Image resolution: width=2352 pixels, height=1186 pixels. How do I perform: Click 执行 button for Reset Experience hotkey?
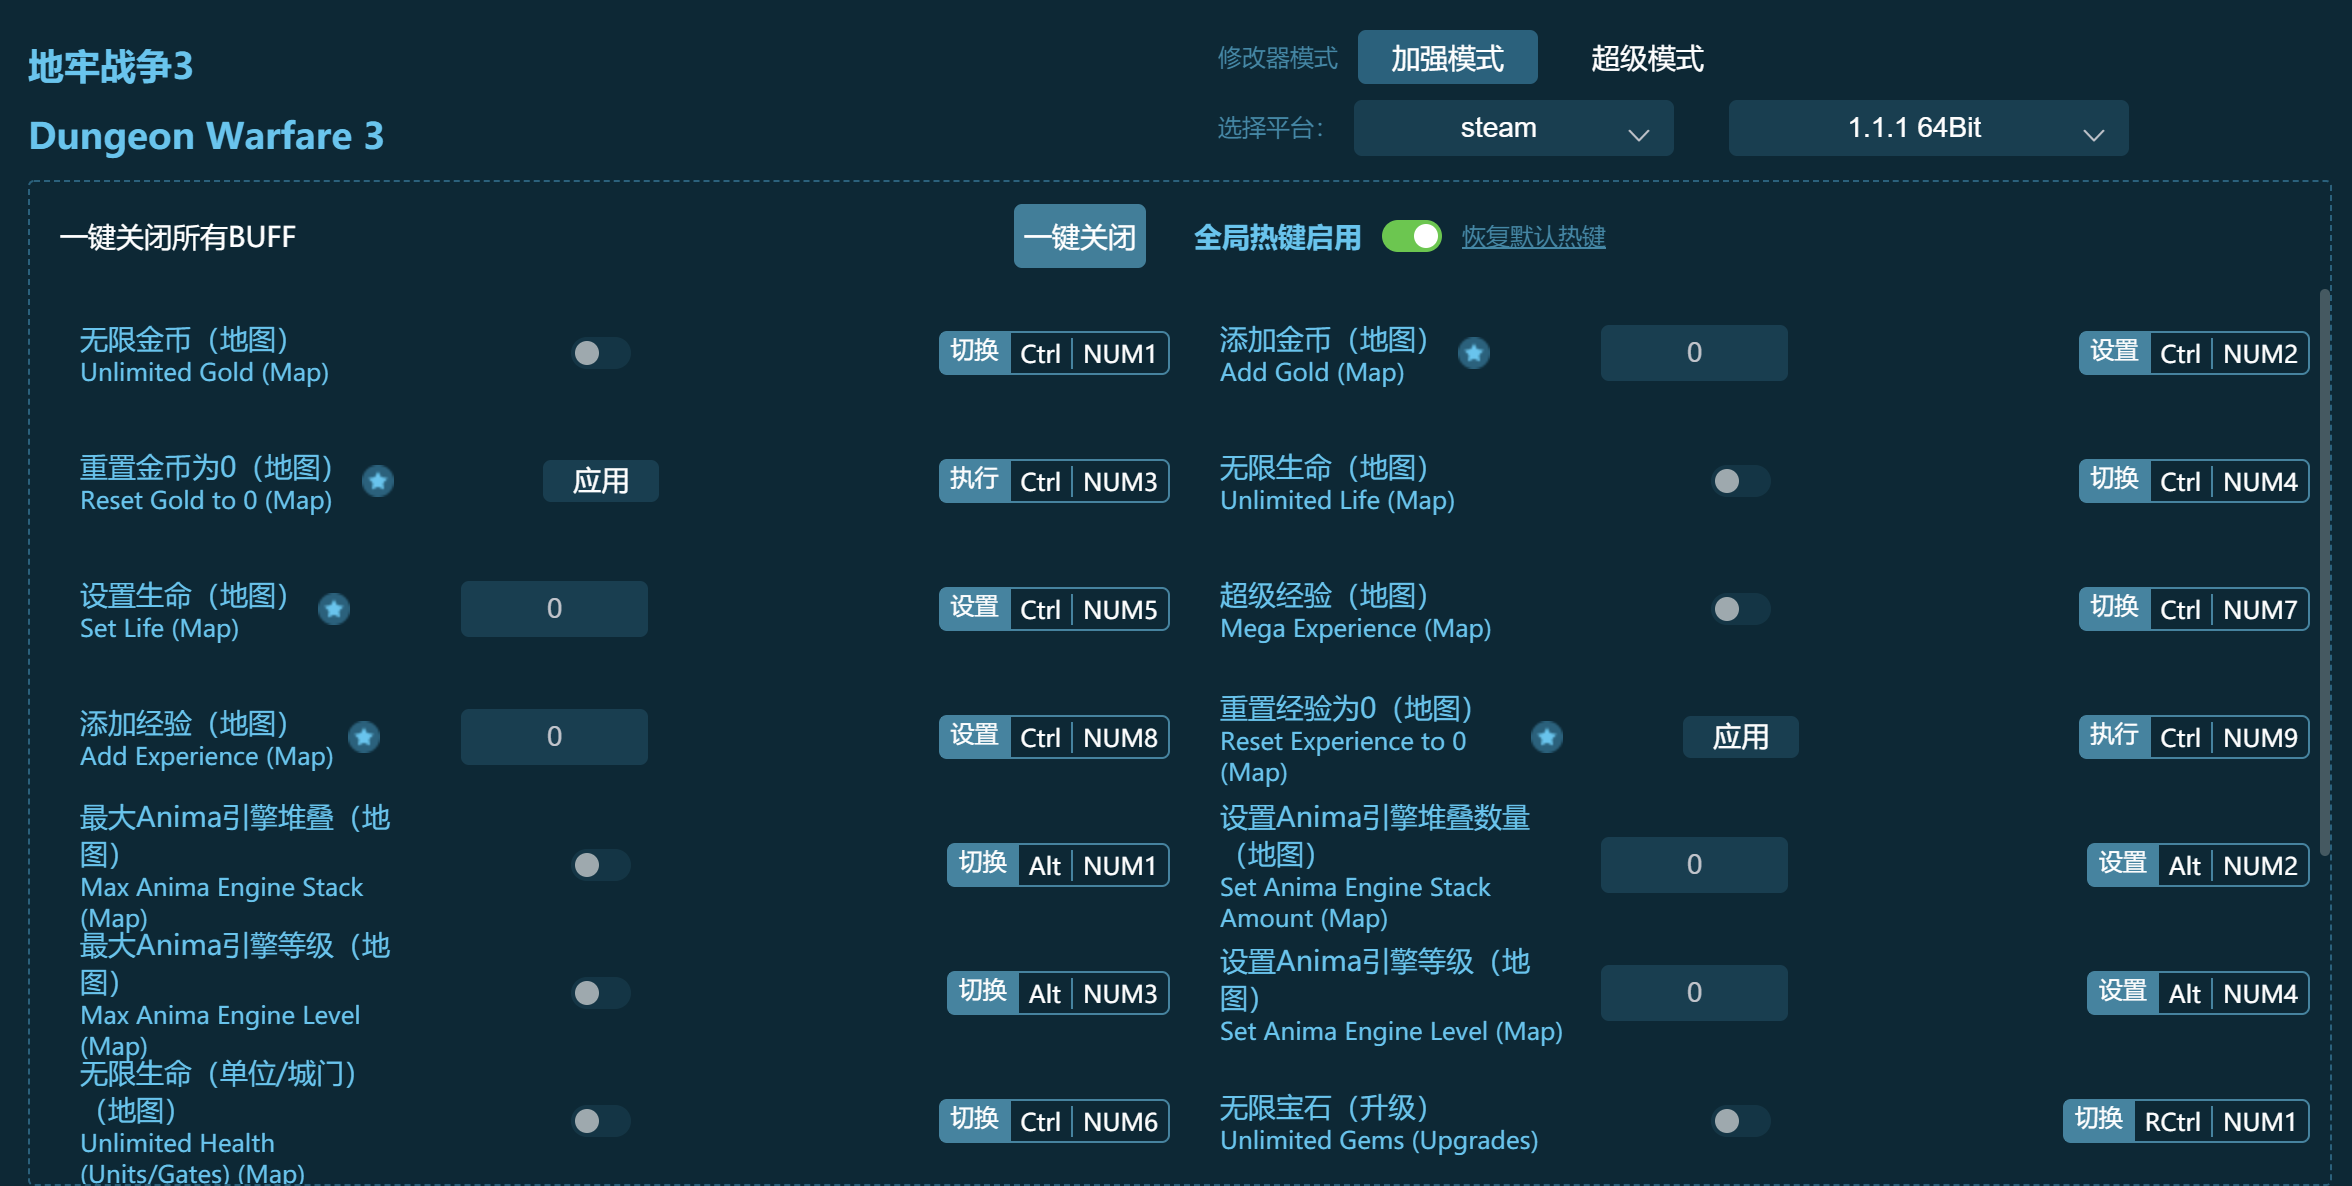(2115, 737)
